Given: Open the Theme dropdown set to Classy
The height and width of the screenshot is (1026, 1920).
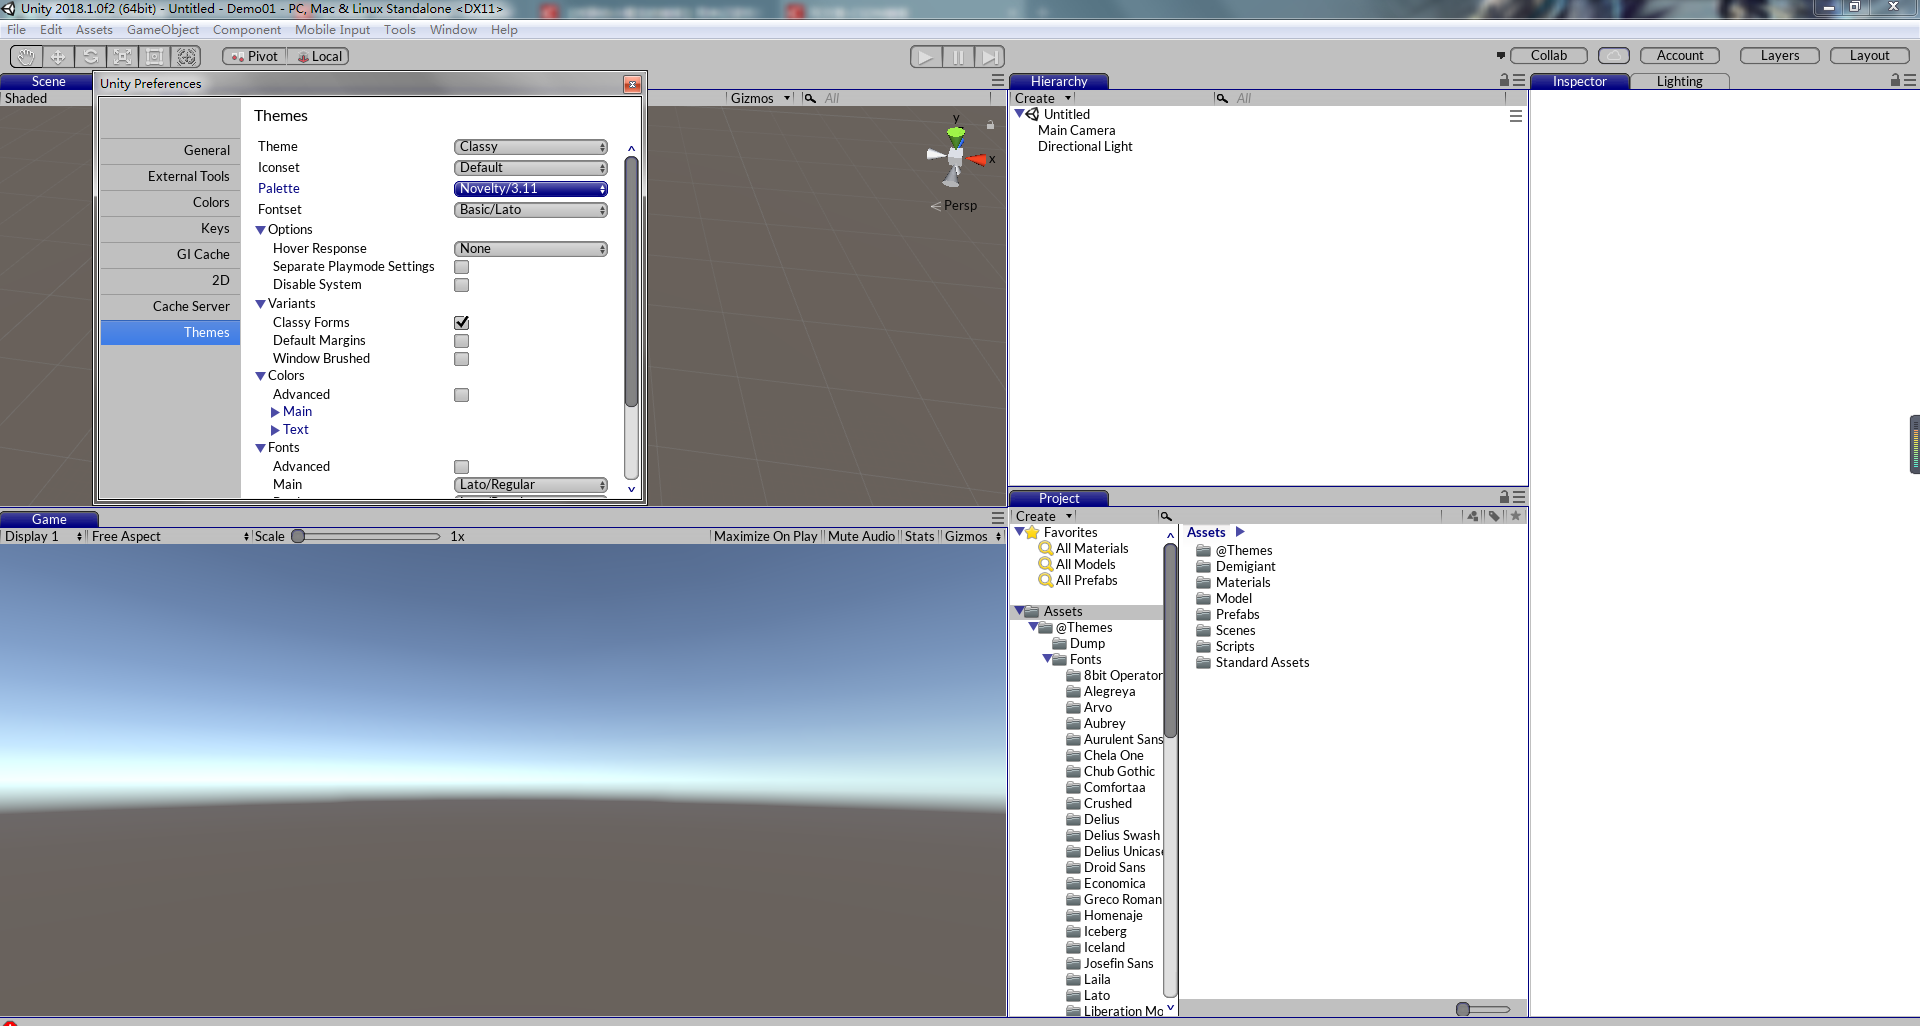Looking at the screenshot, I should click(531, 146).
